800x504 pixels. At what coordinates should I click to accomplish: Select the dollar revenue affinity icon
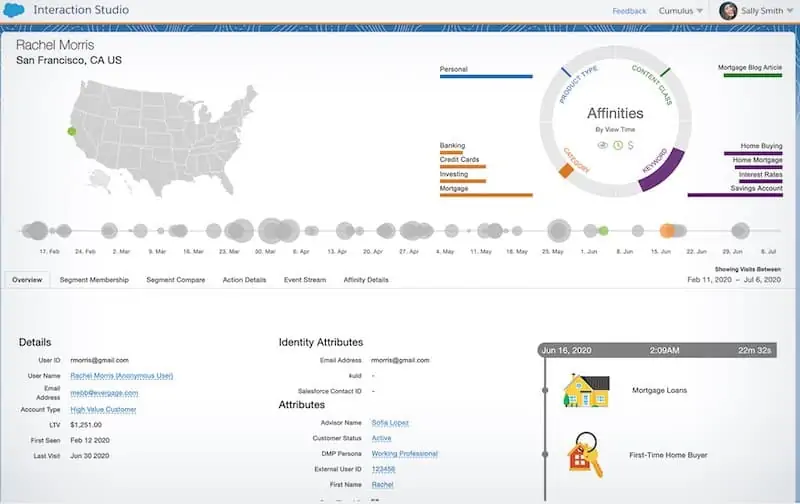(631, 145)
